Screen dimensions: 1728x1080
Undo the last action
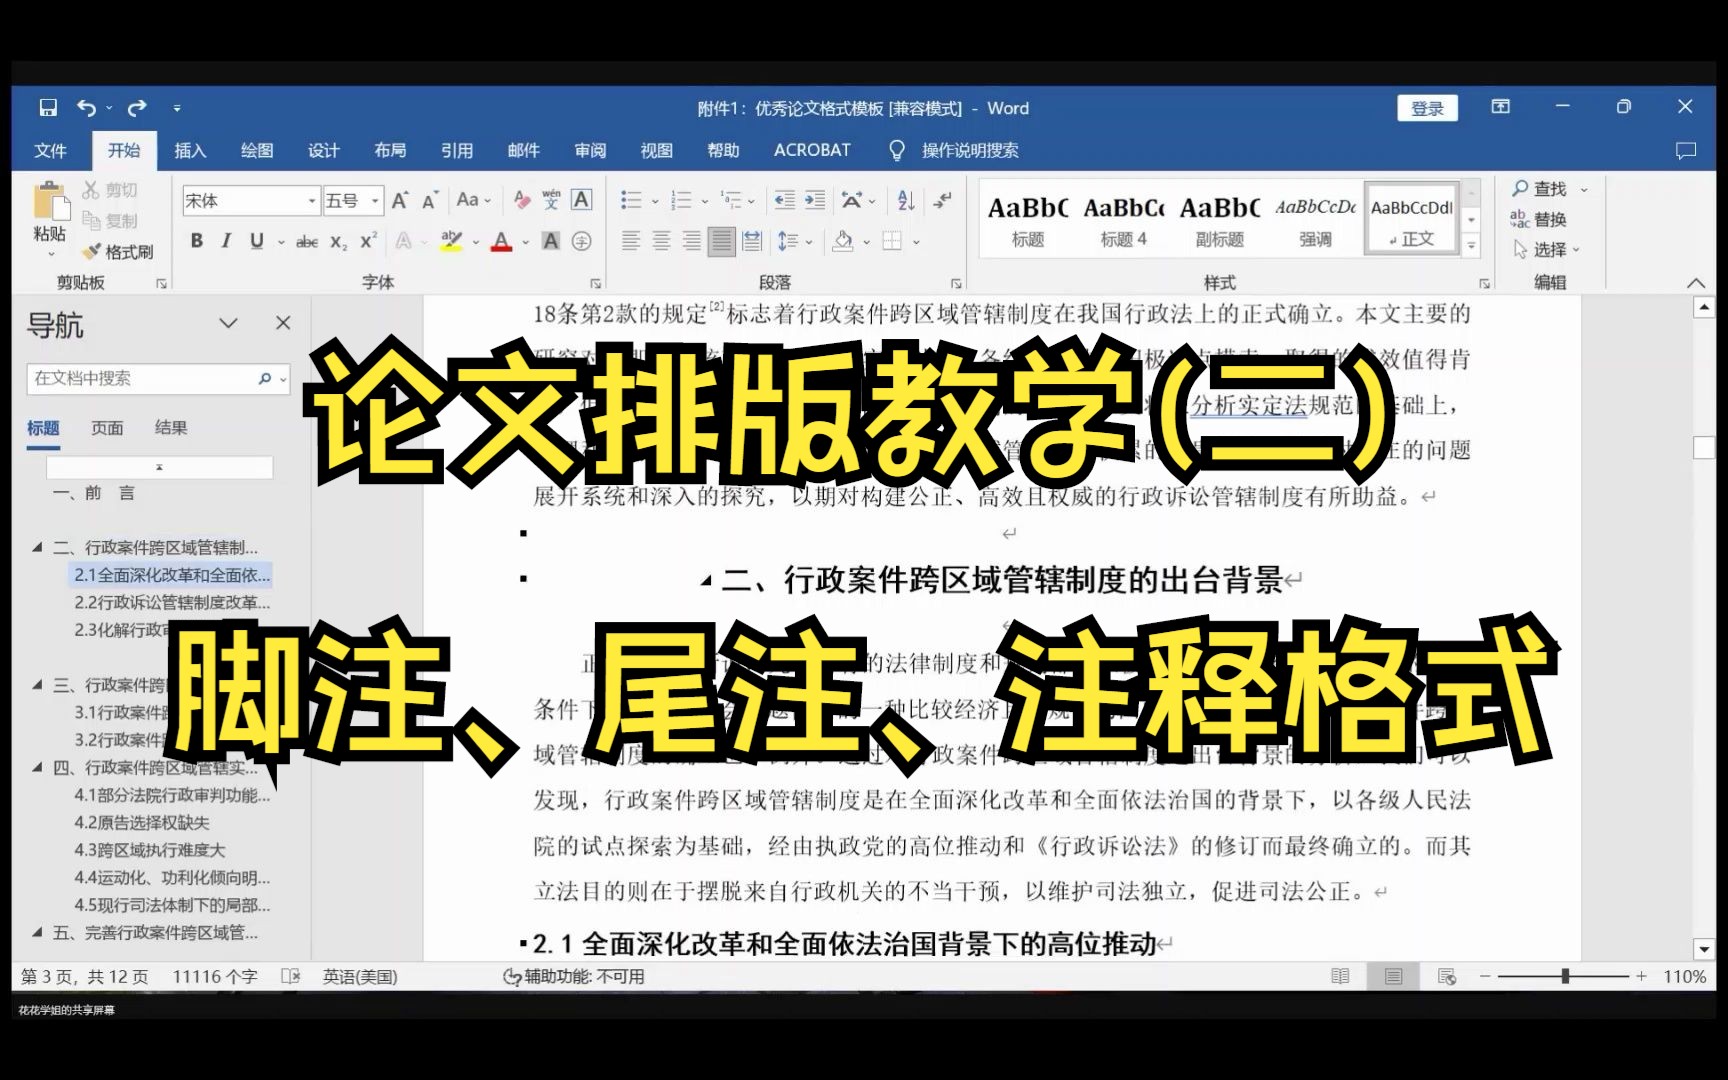coord(87,107)
